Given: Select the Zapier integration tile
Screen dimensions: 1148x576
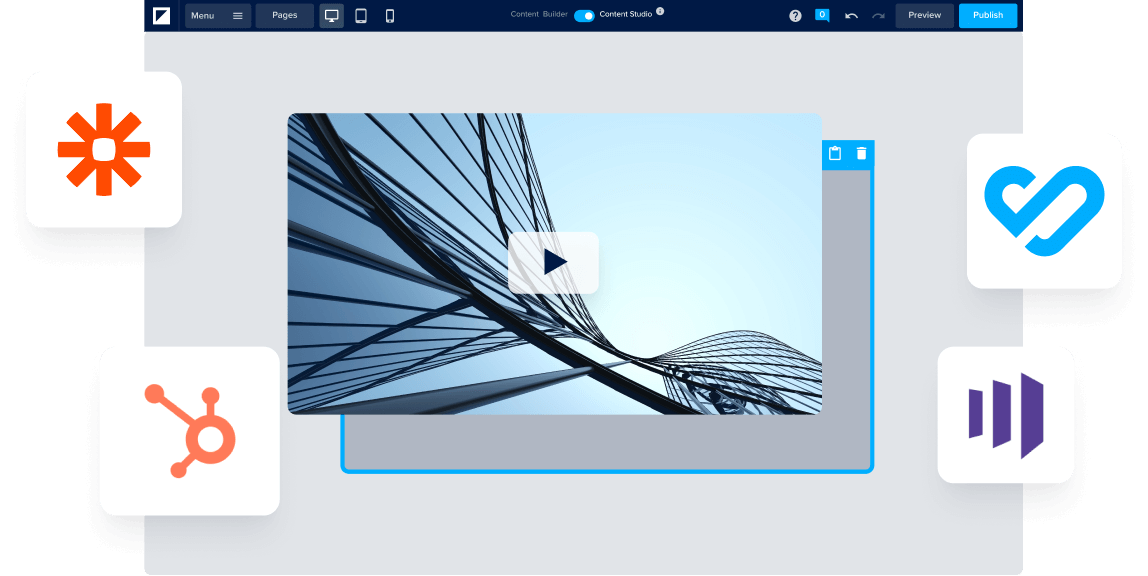Looking at the screenshot, I should click(x=104, y=149).
